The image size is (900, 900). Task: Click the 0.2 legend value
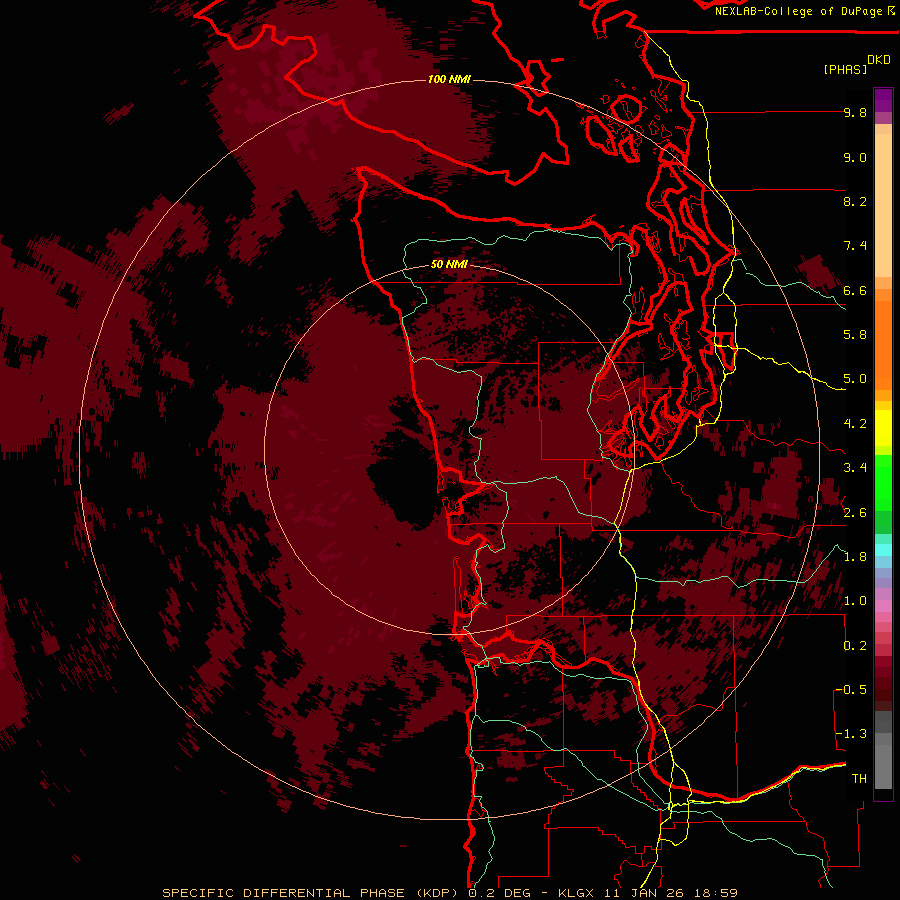pos(855,646)
